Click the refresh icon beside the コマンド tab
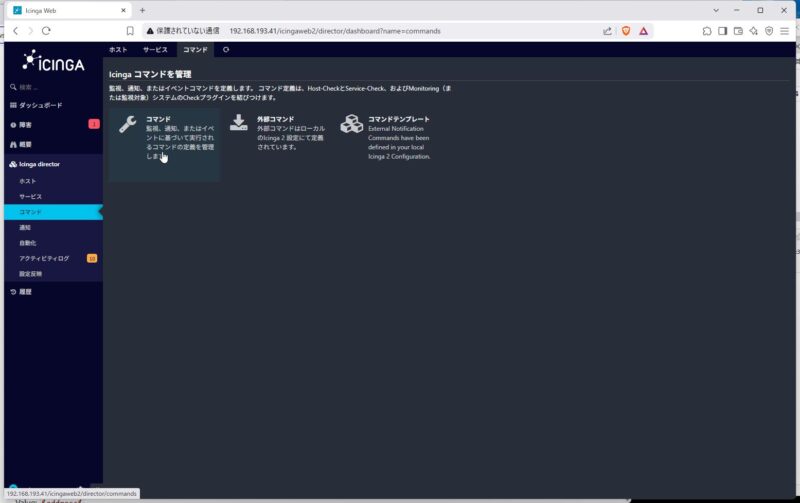800x503 pixels. 226,49
